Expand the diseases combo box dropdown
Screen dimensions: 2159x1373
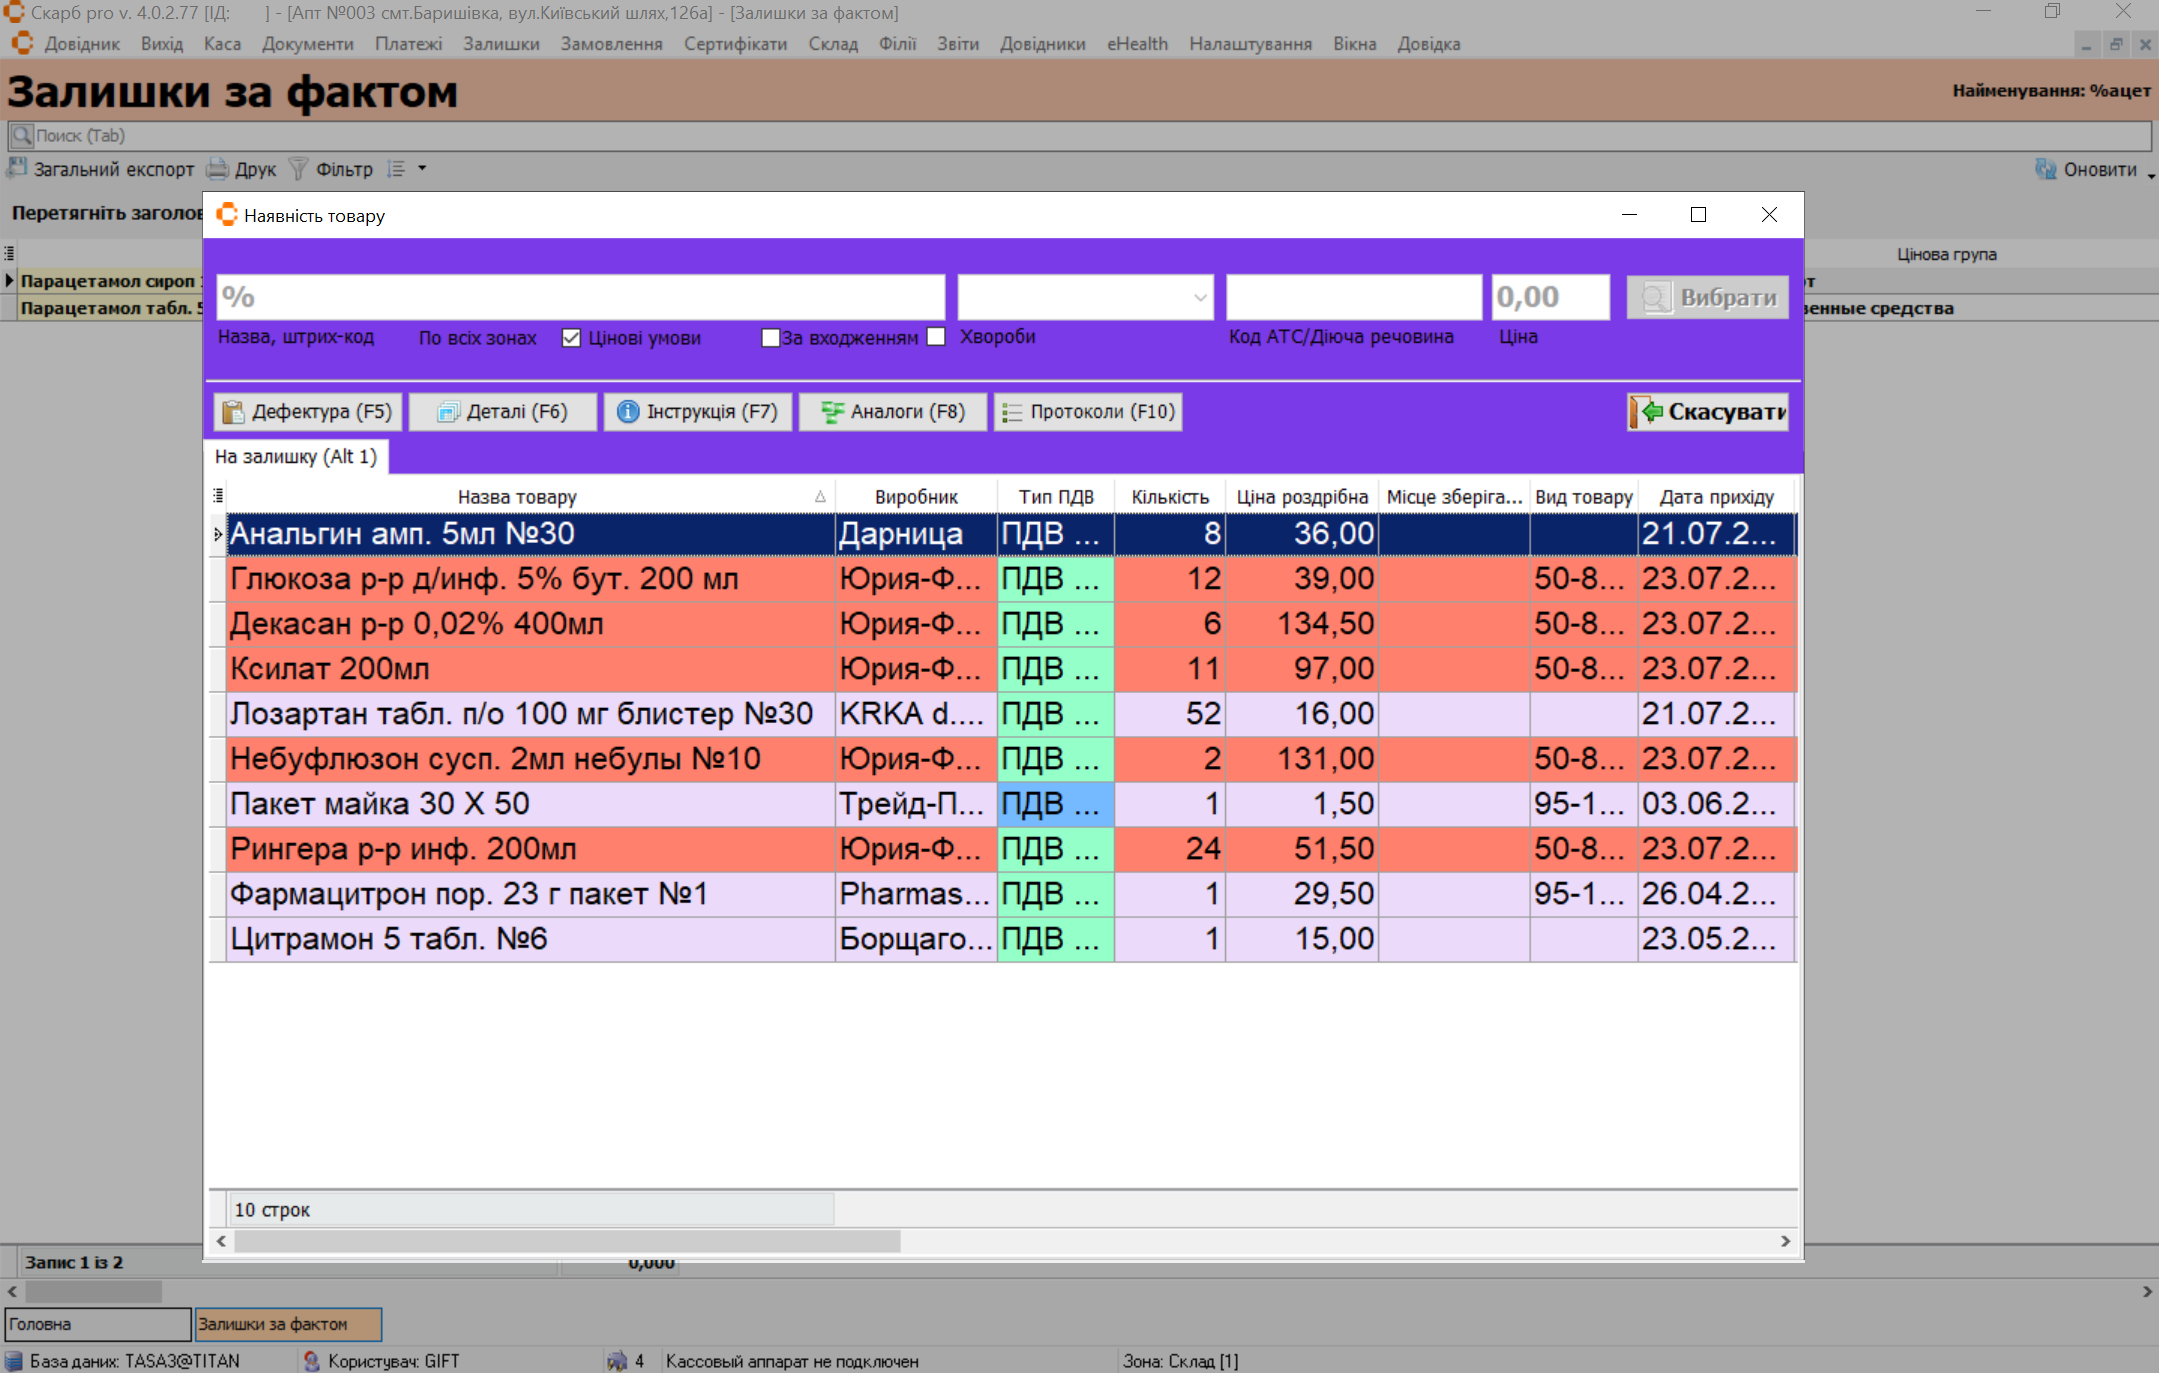[x=1199, y=298]
